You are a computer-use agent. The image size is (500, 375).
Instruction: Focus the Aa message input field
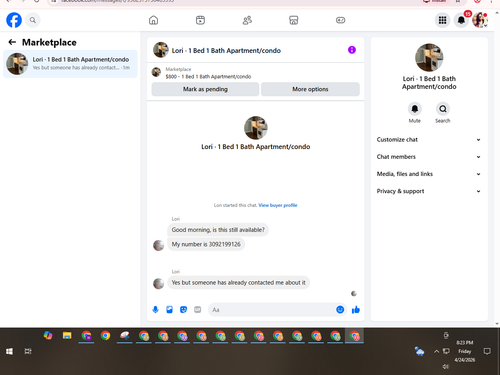[272, 310]
